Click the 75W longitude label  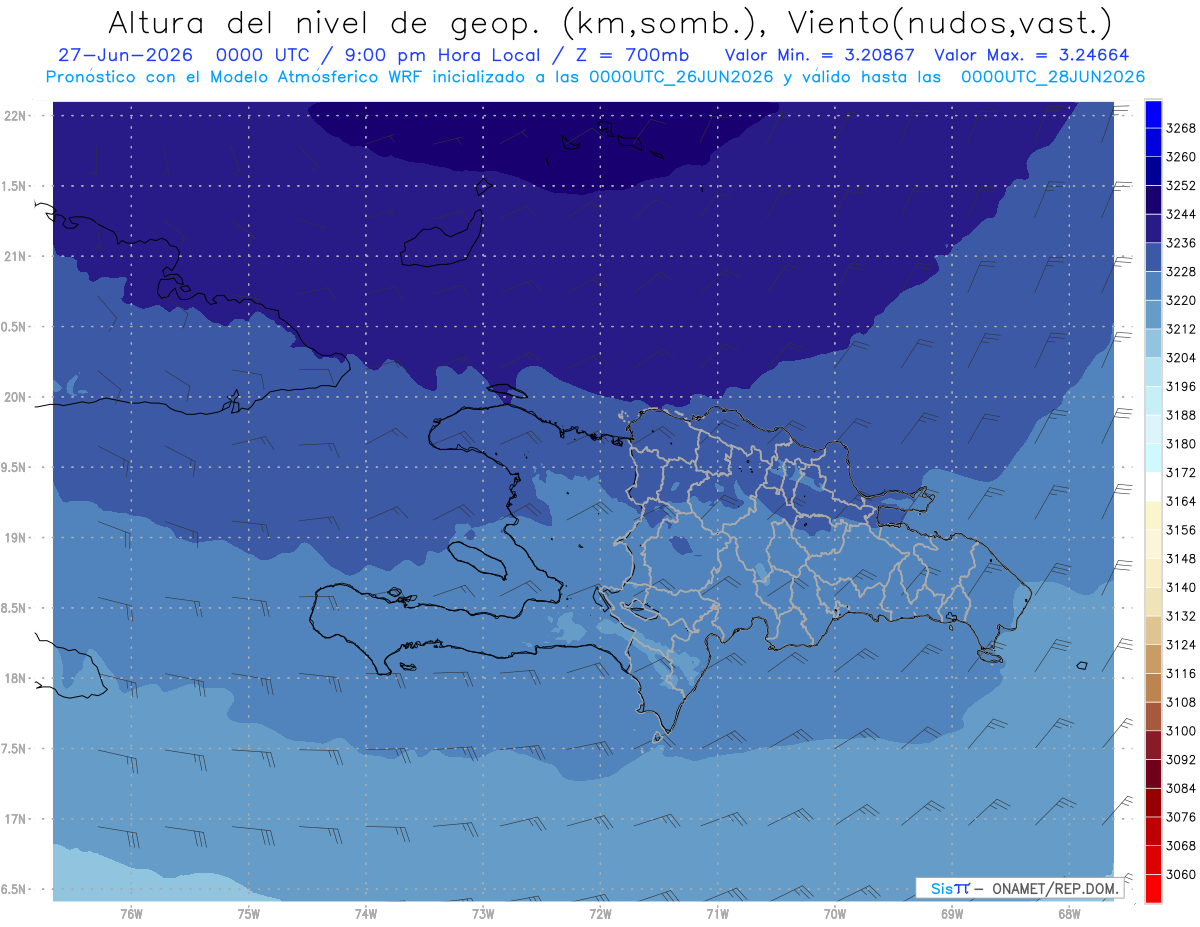[x=249, y=913]
